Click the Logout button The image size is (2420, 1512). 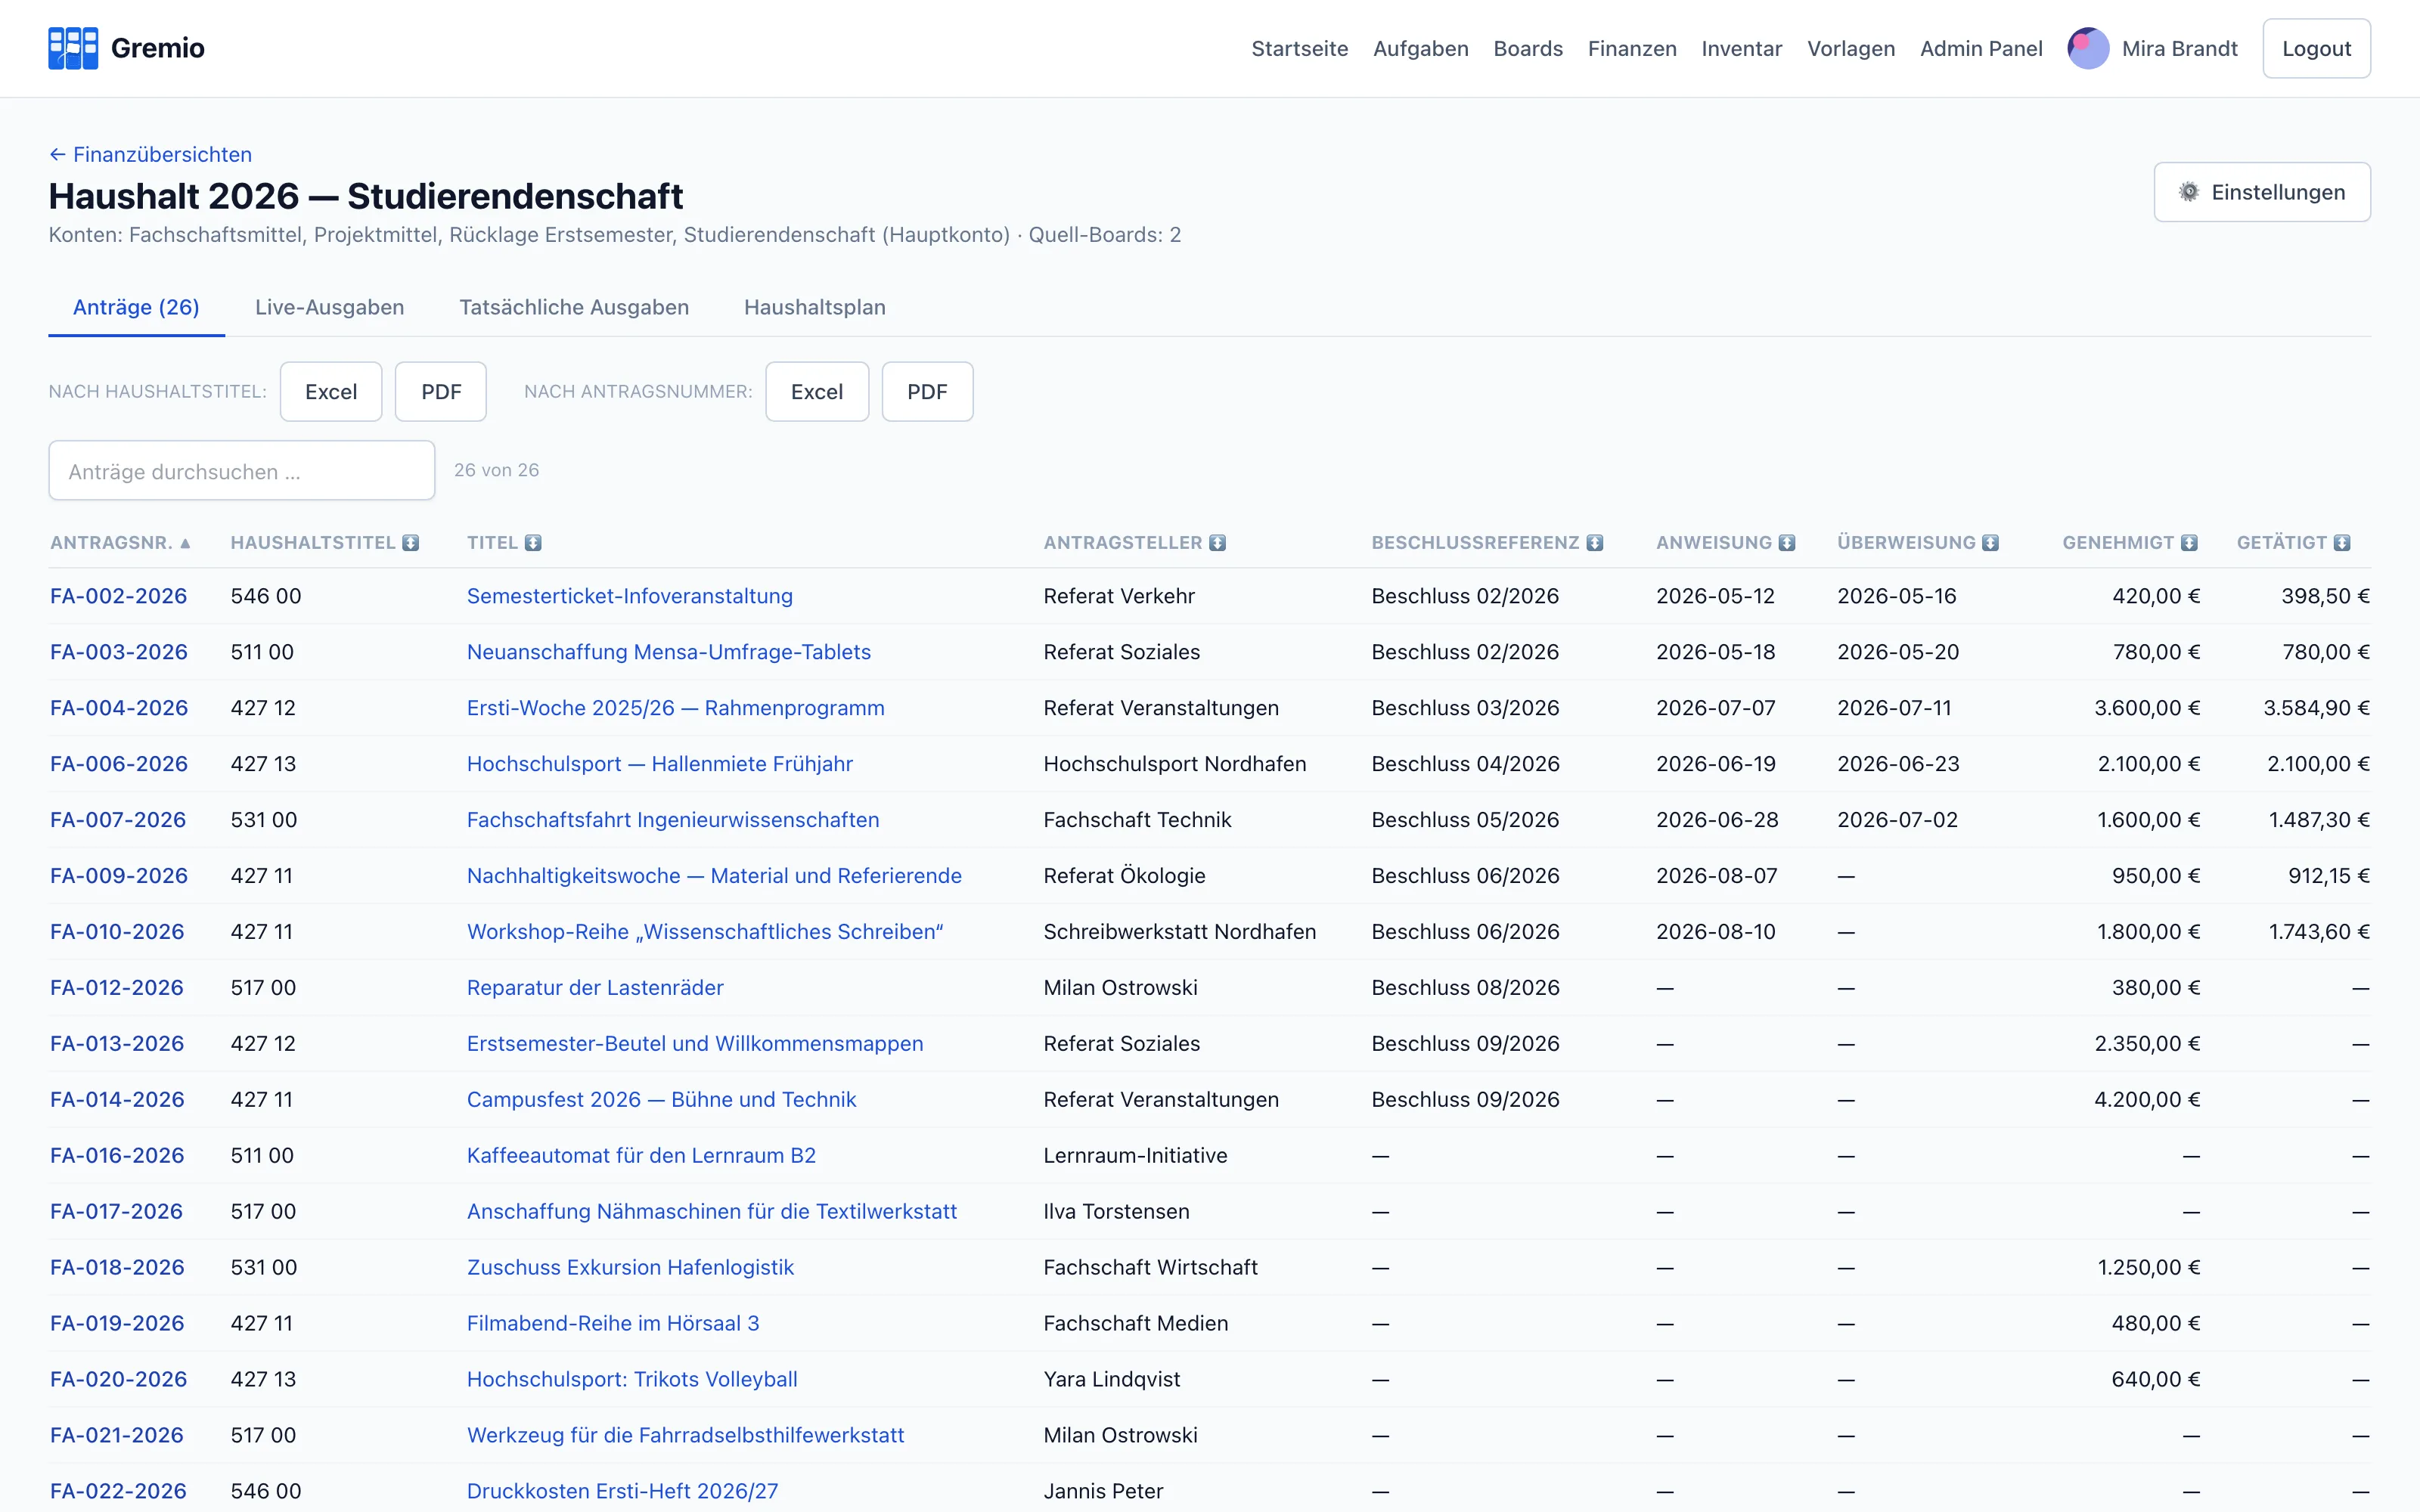click(2316, 48)
